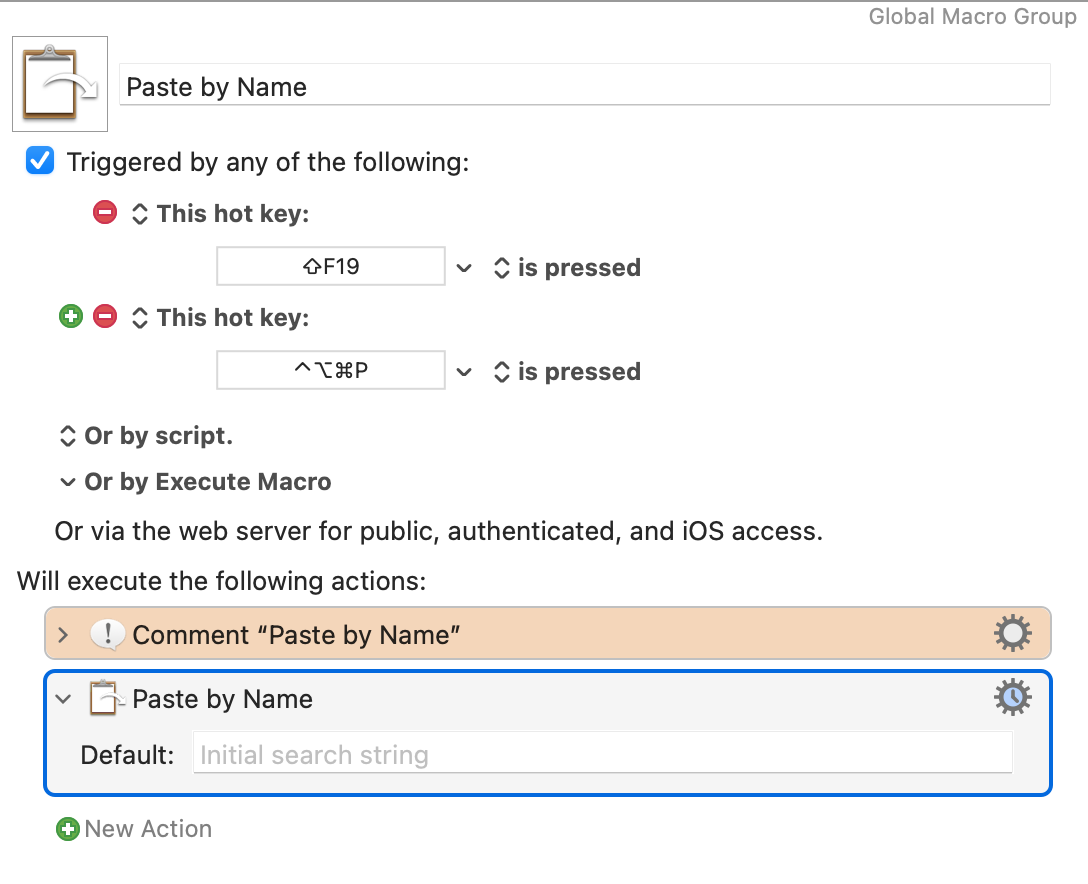The image size is (1088, 884).
Task: Open gear menu for Comment action
Action: tap(1012, 633)
